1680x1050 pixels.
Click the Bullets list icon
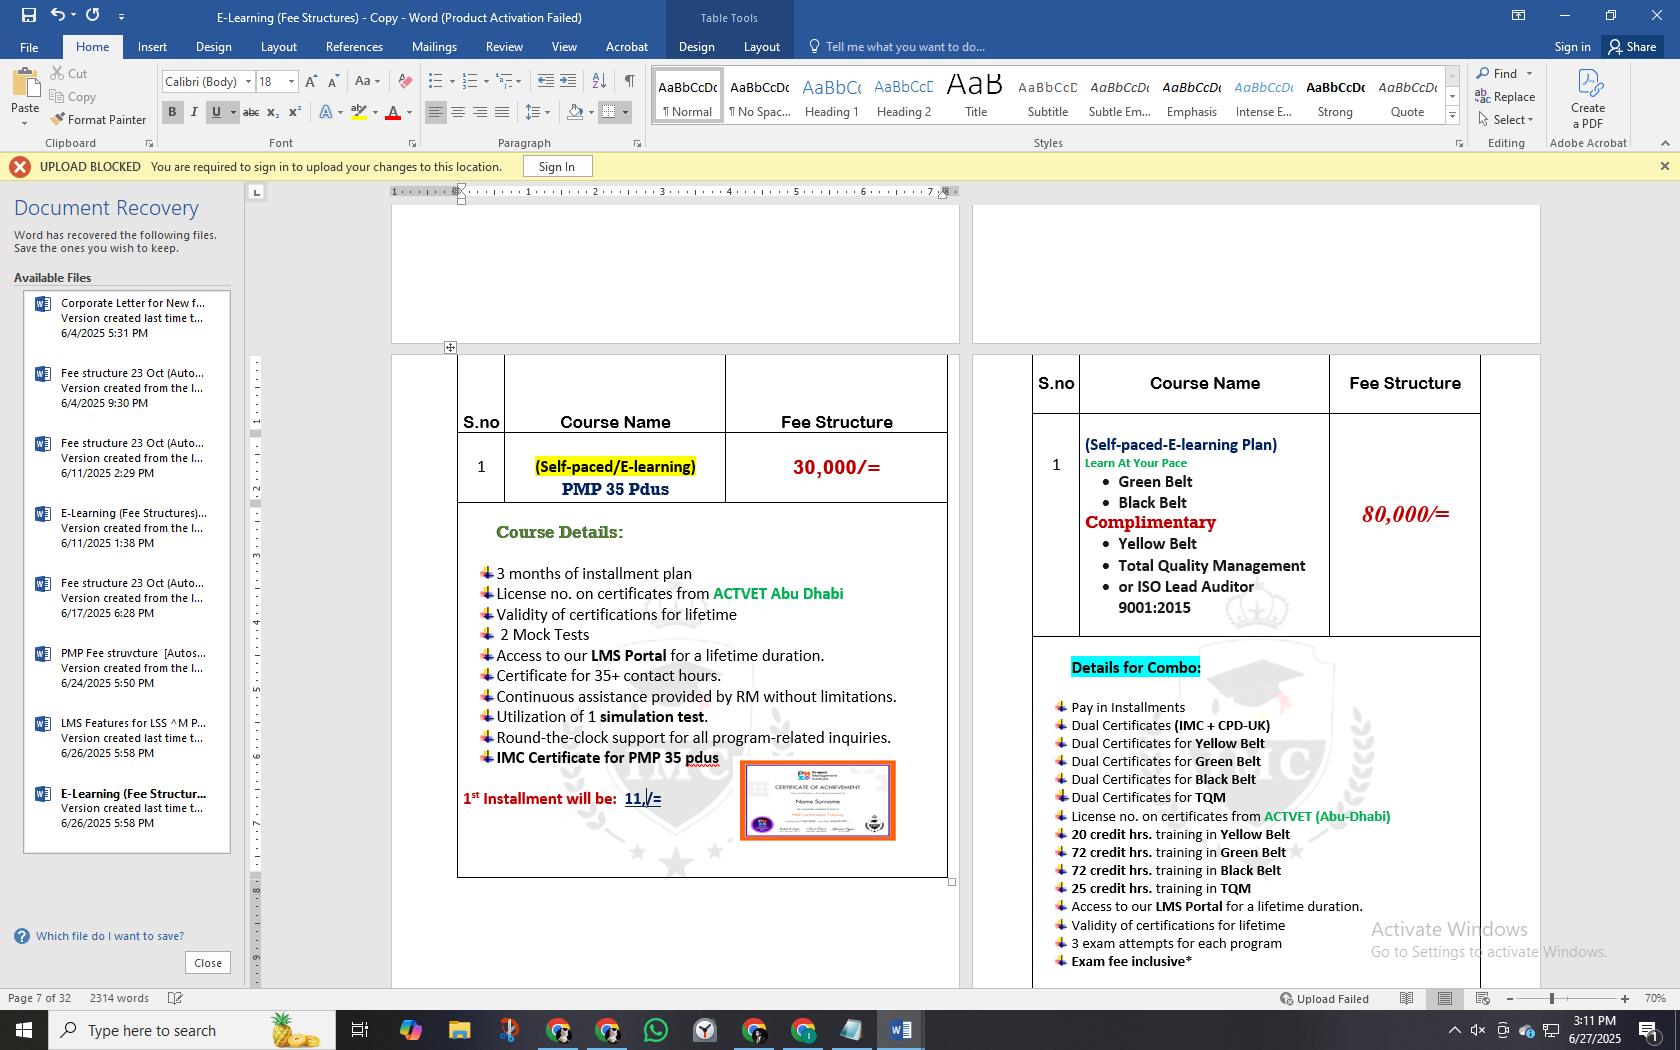[x=435, y=82]
